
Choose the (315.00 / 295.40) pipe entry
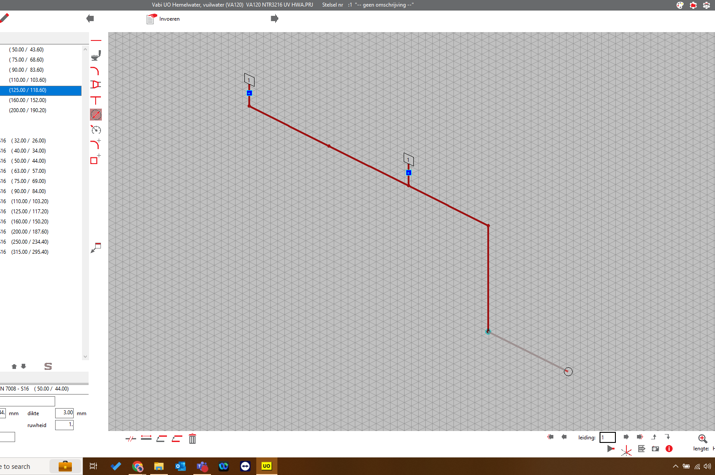30,252
